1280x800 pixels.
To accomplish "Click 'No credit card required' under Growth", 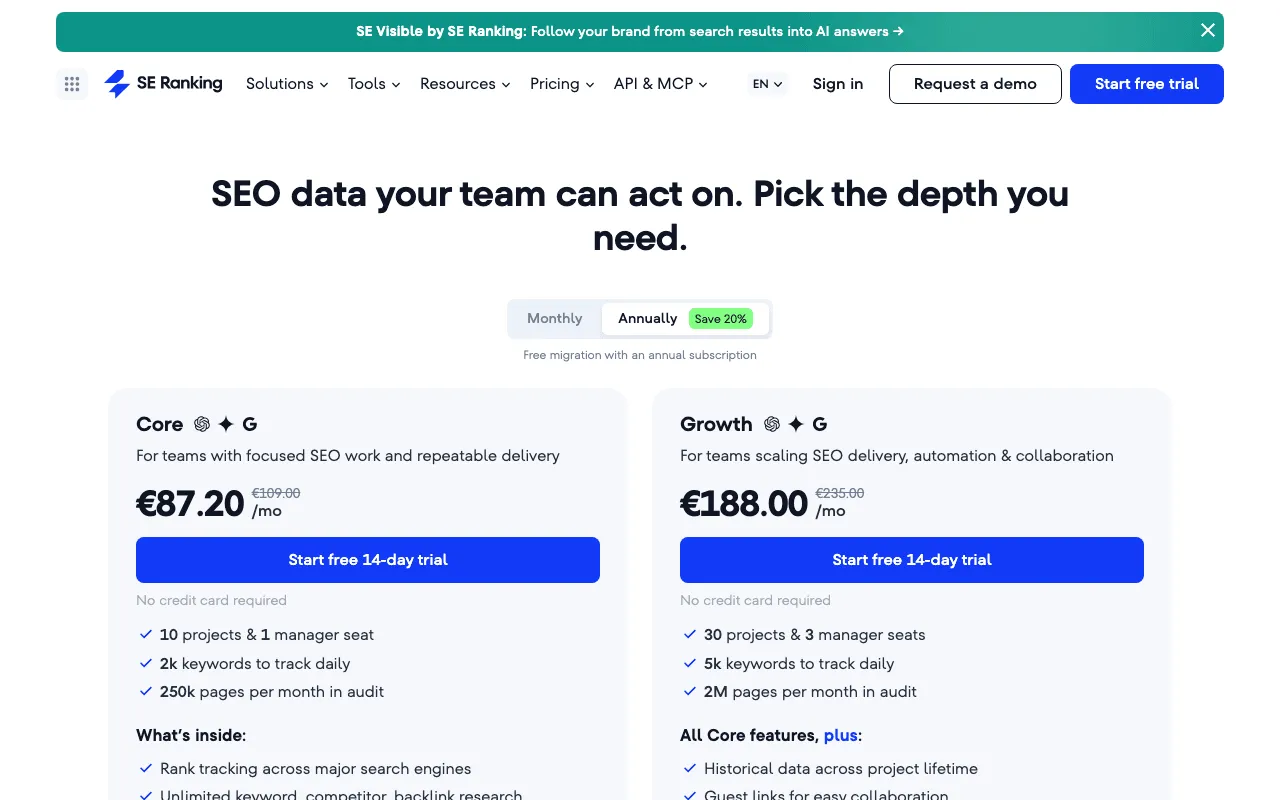I will tap(755, 600).
